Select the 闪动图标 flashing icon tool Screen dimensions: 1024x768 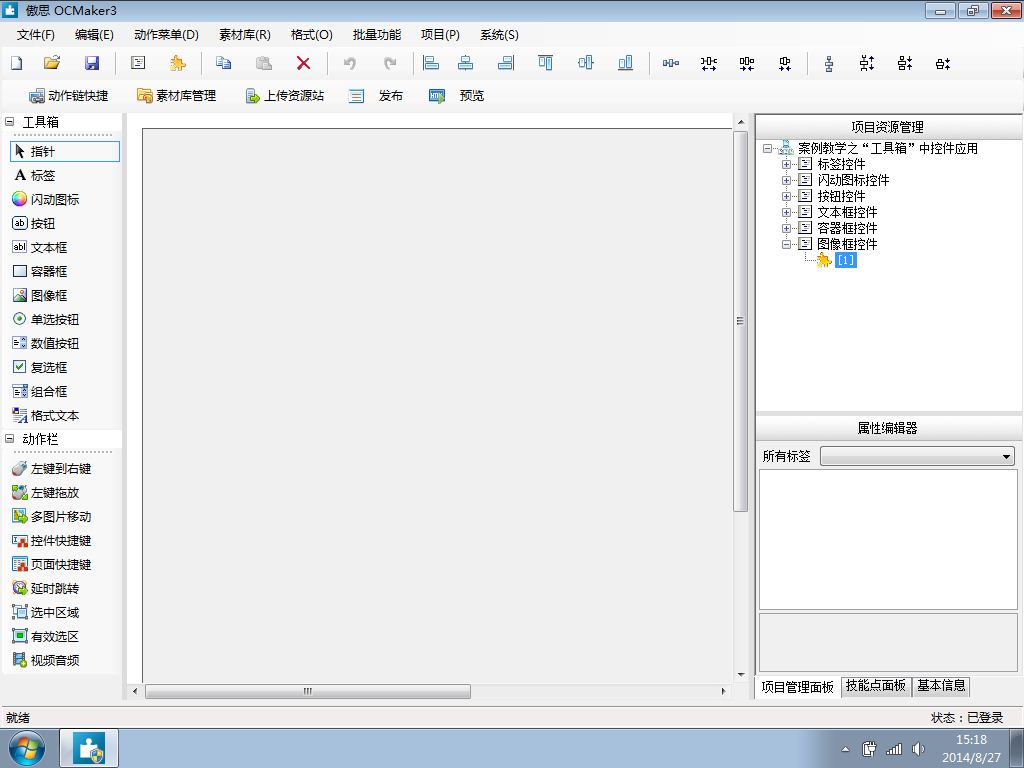(54, 199)
